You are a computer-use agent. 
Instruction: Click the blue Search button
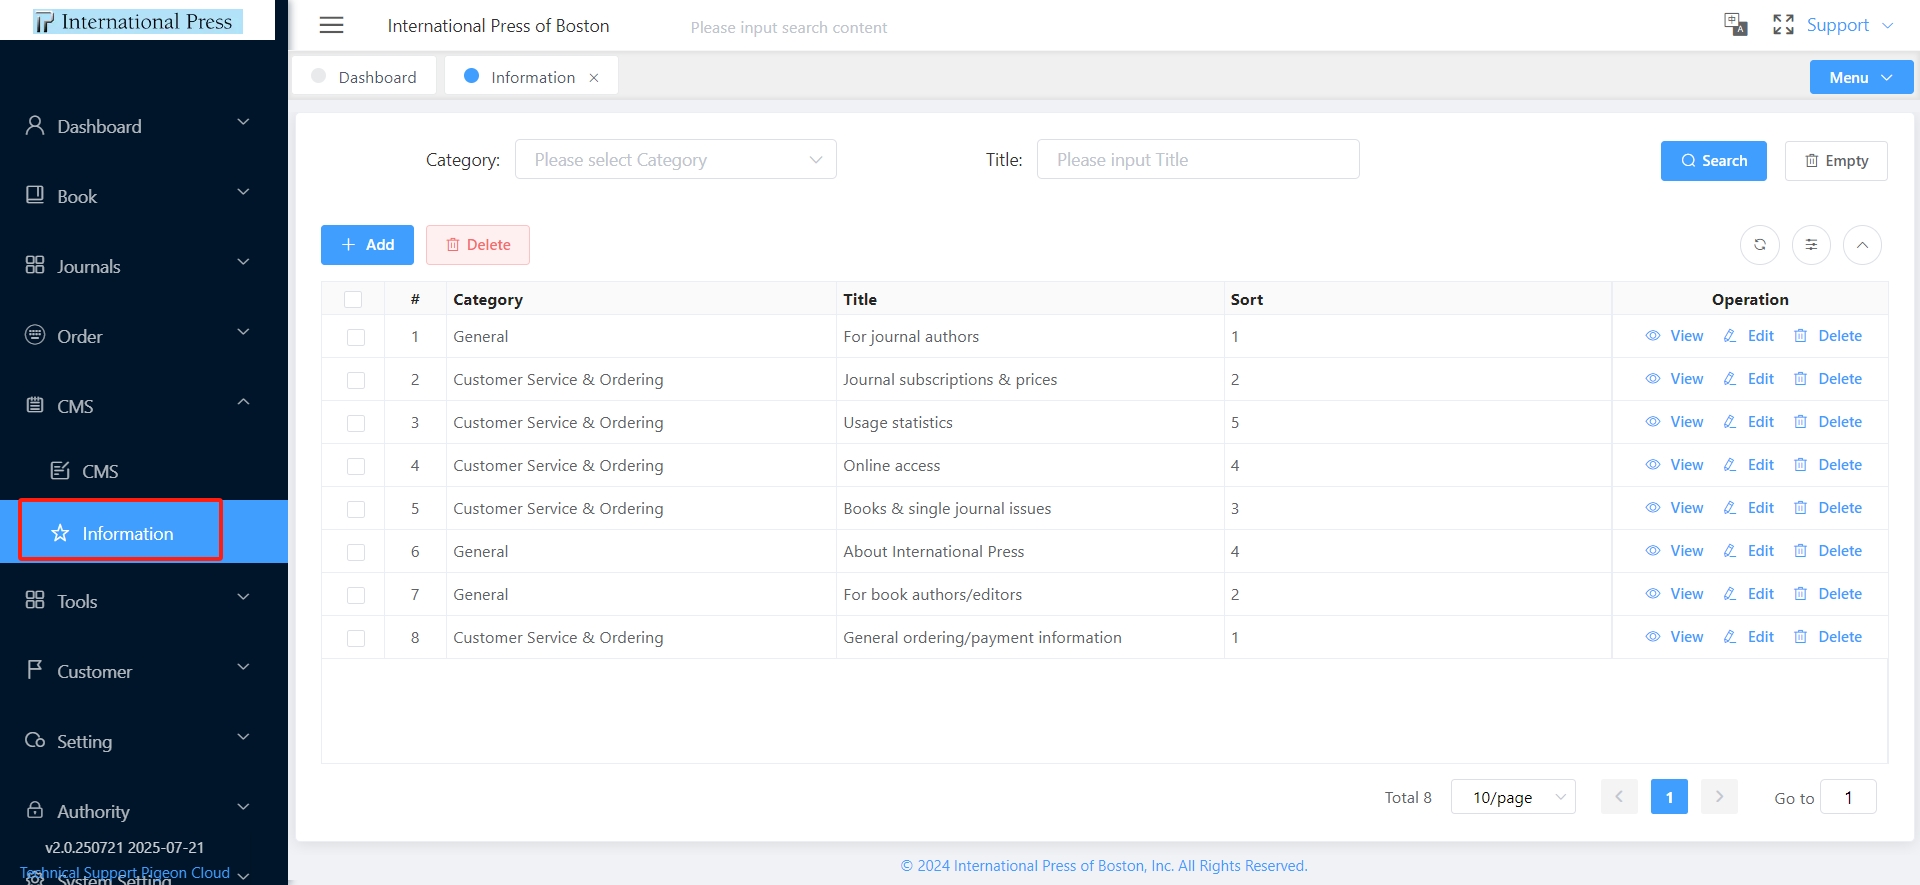pos(1713,161)
